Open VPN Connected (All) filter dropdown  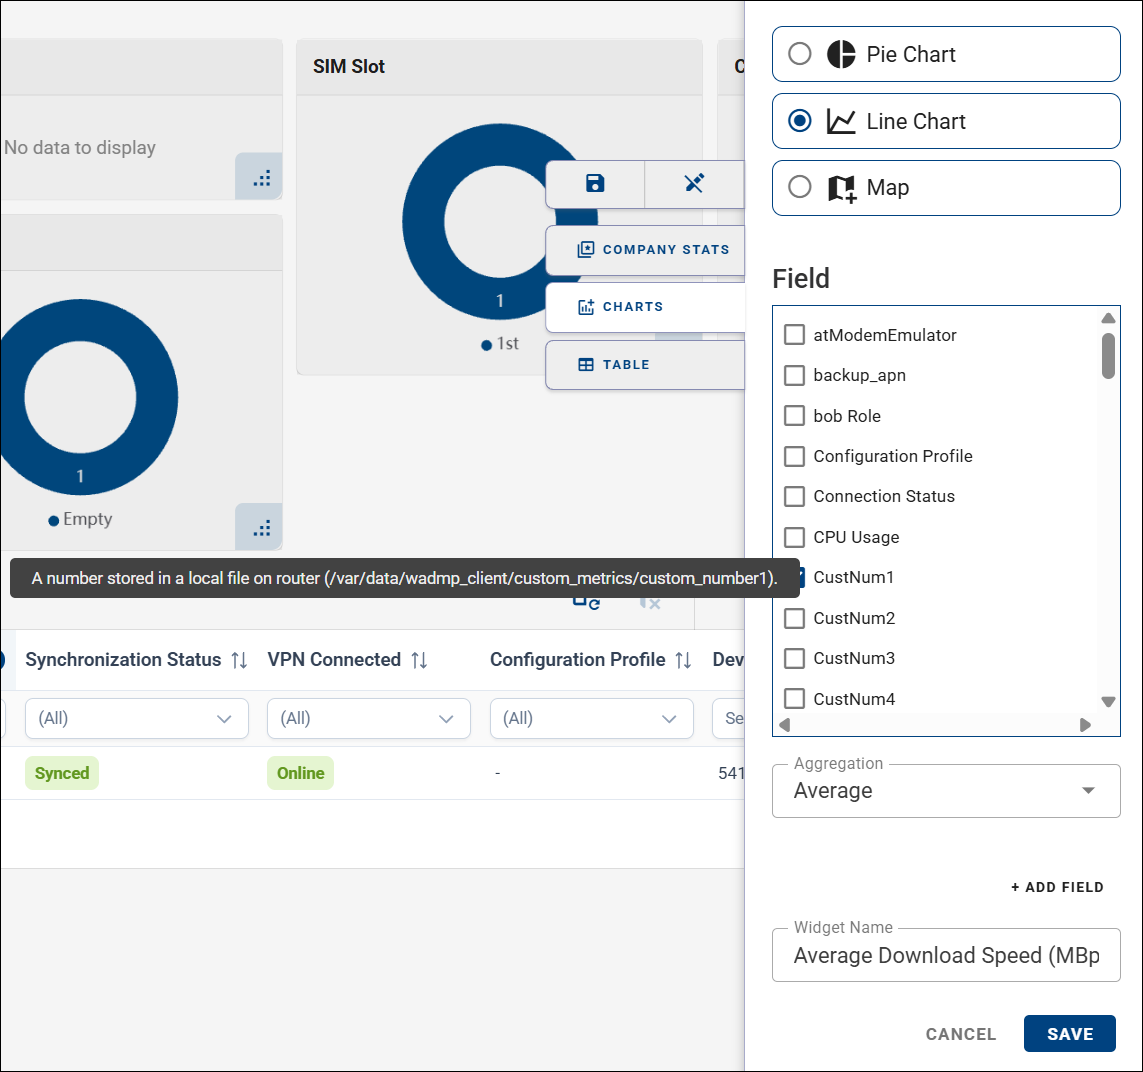368,719
